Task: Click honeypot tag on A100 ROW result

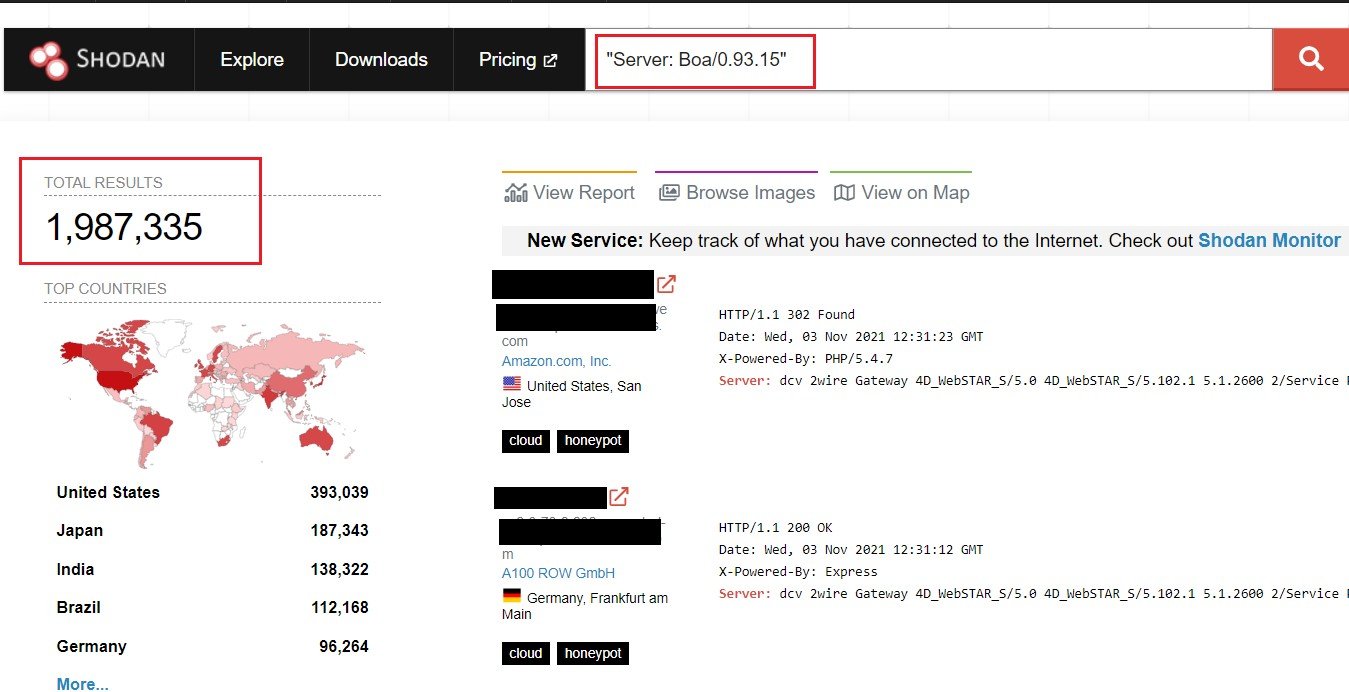Action: [593, 653]
